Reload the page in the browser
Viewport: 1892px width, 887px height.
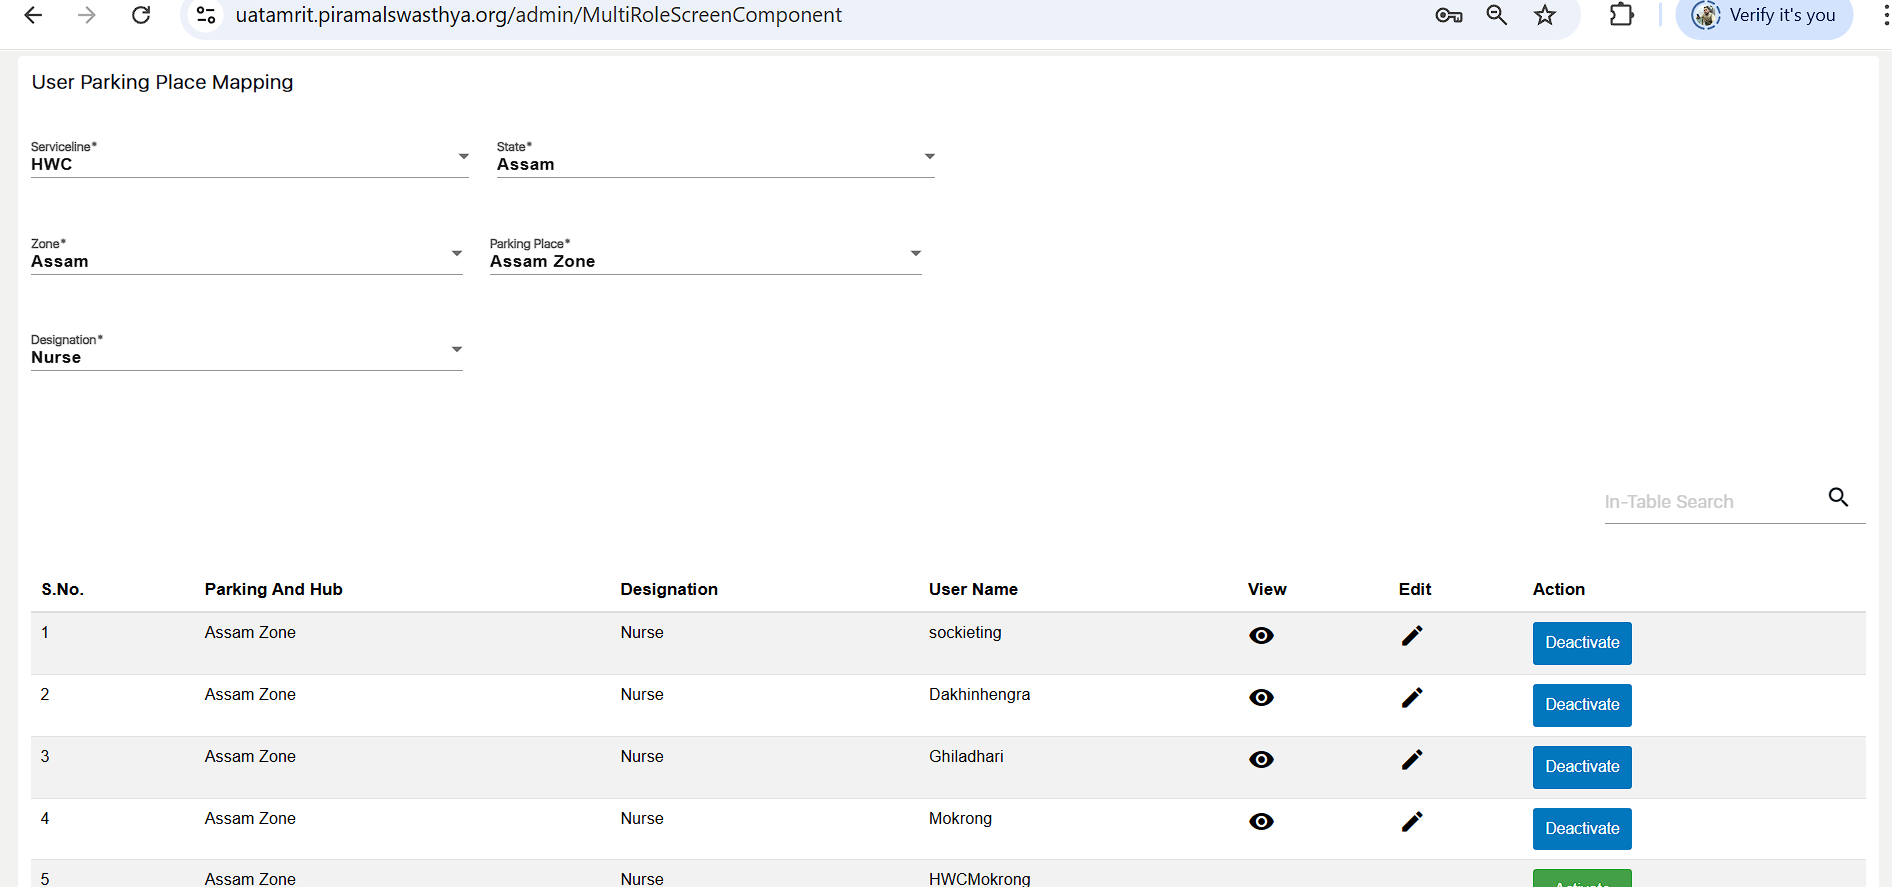tap(141, 15)
